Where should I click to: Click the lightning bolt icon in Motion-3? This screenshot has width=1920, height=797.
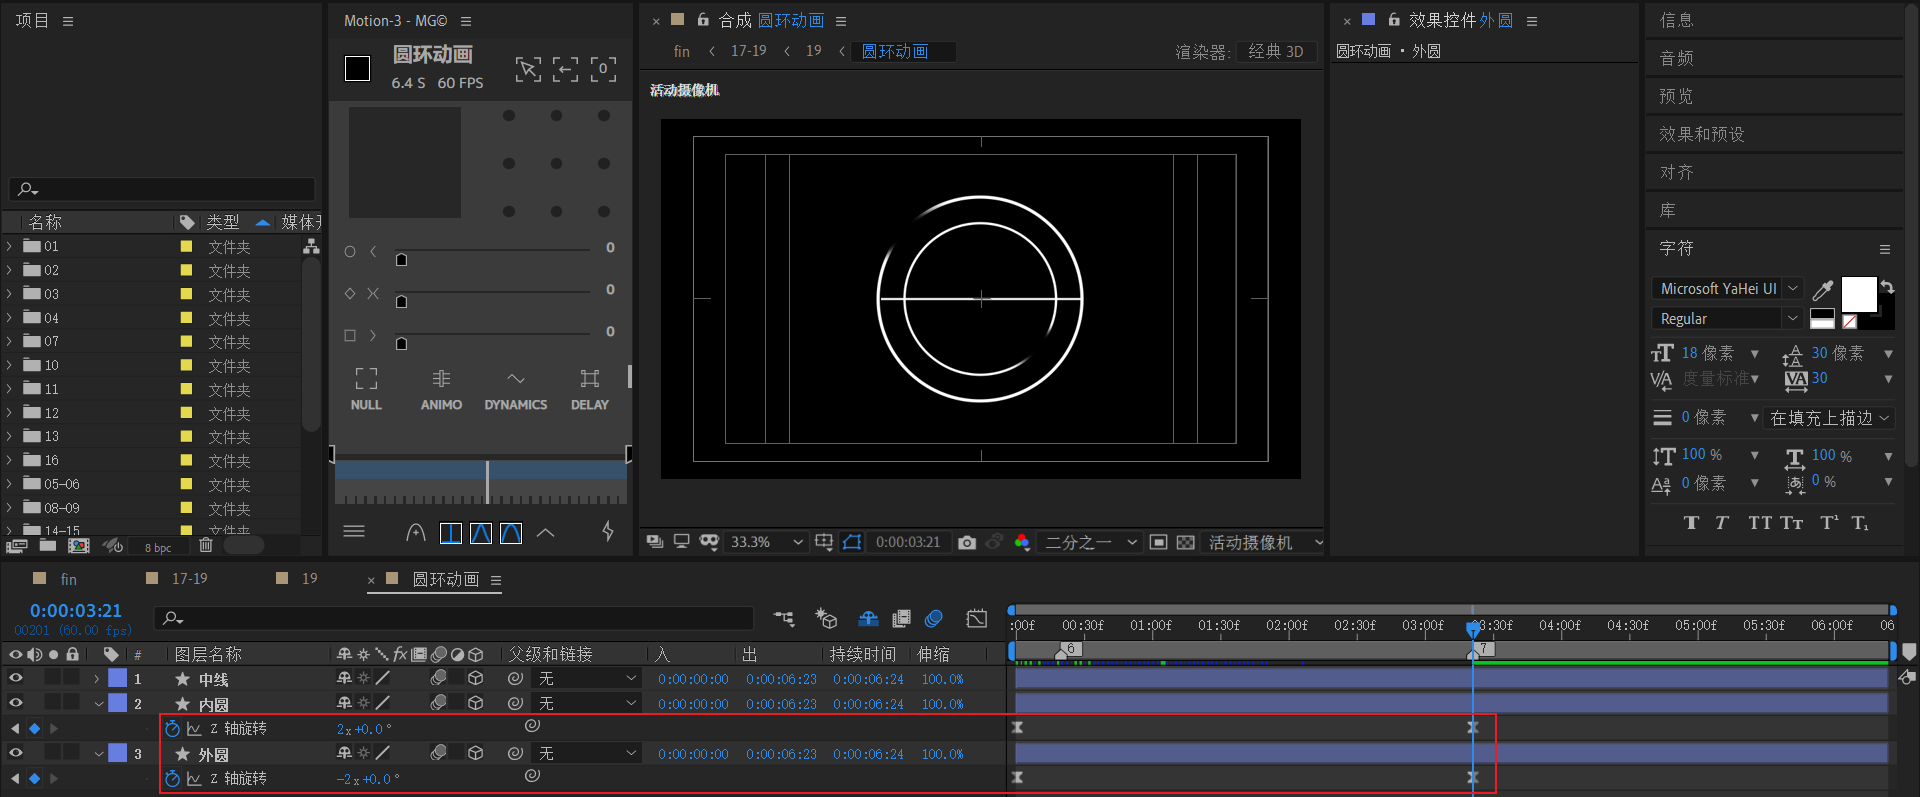coord(608,532)
